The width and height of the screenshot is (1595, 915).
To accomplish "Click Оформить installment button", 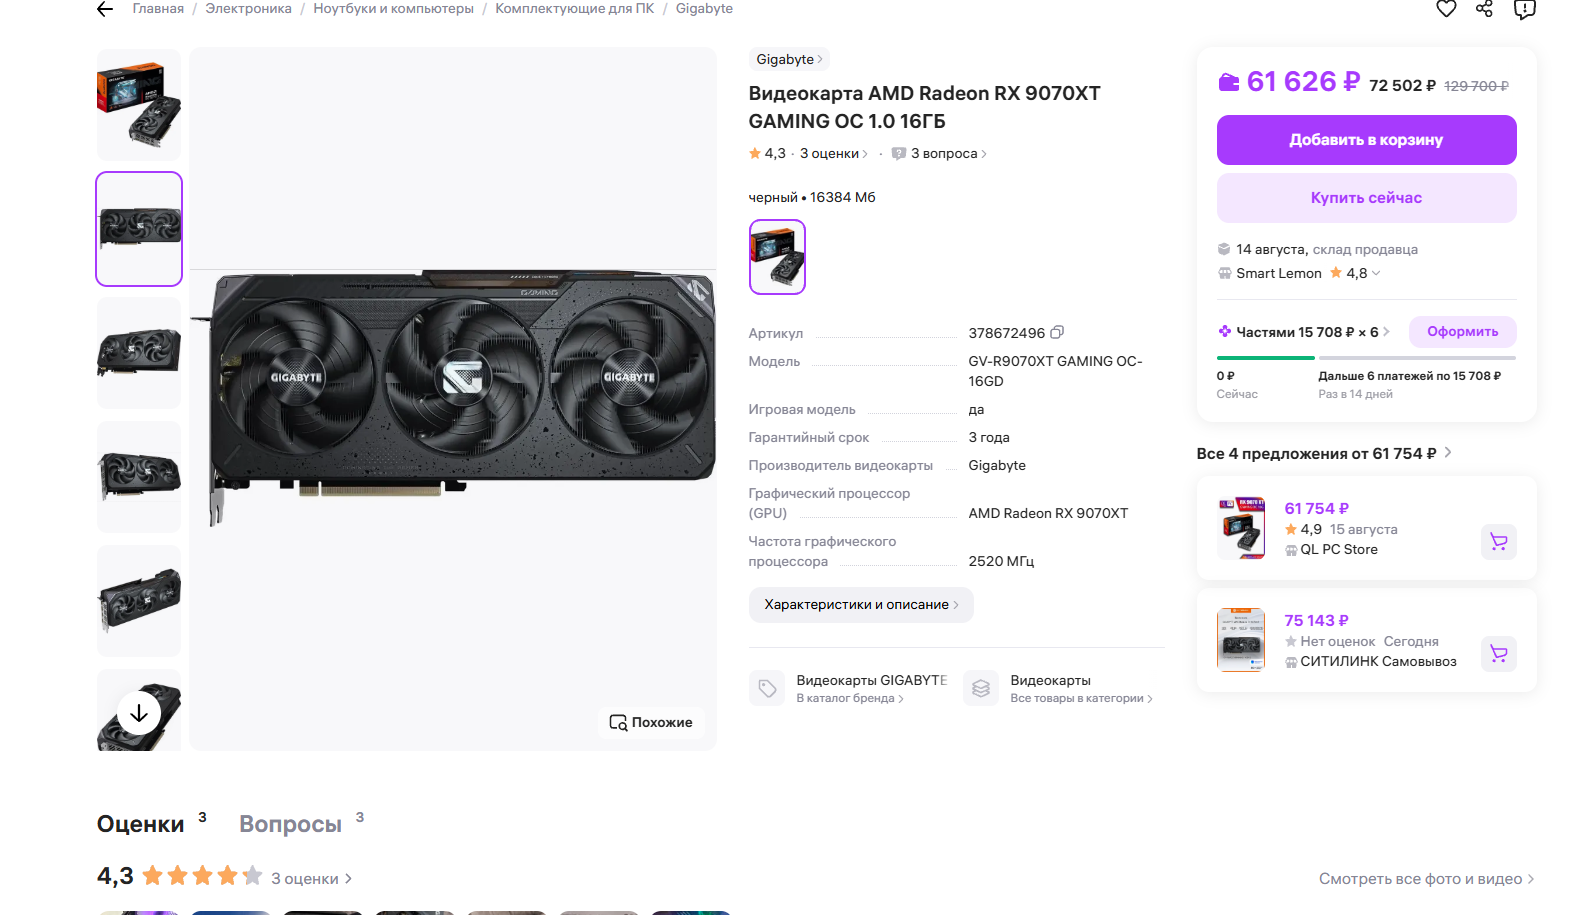I will pyautogui.click(x=1462, y=332).
